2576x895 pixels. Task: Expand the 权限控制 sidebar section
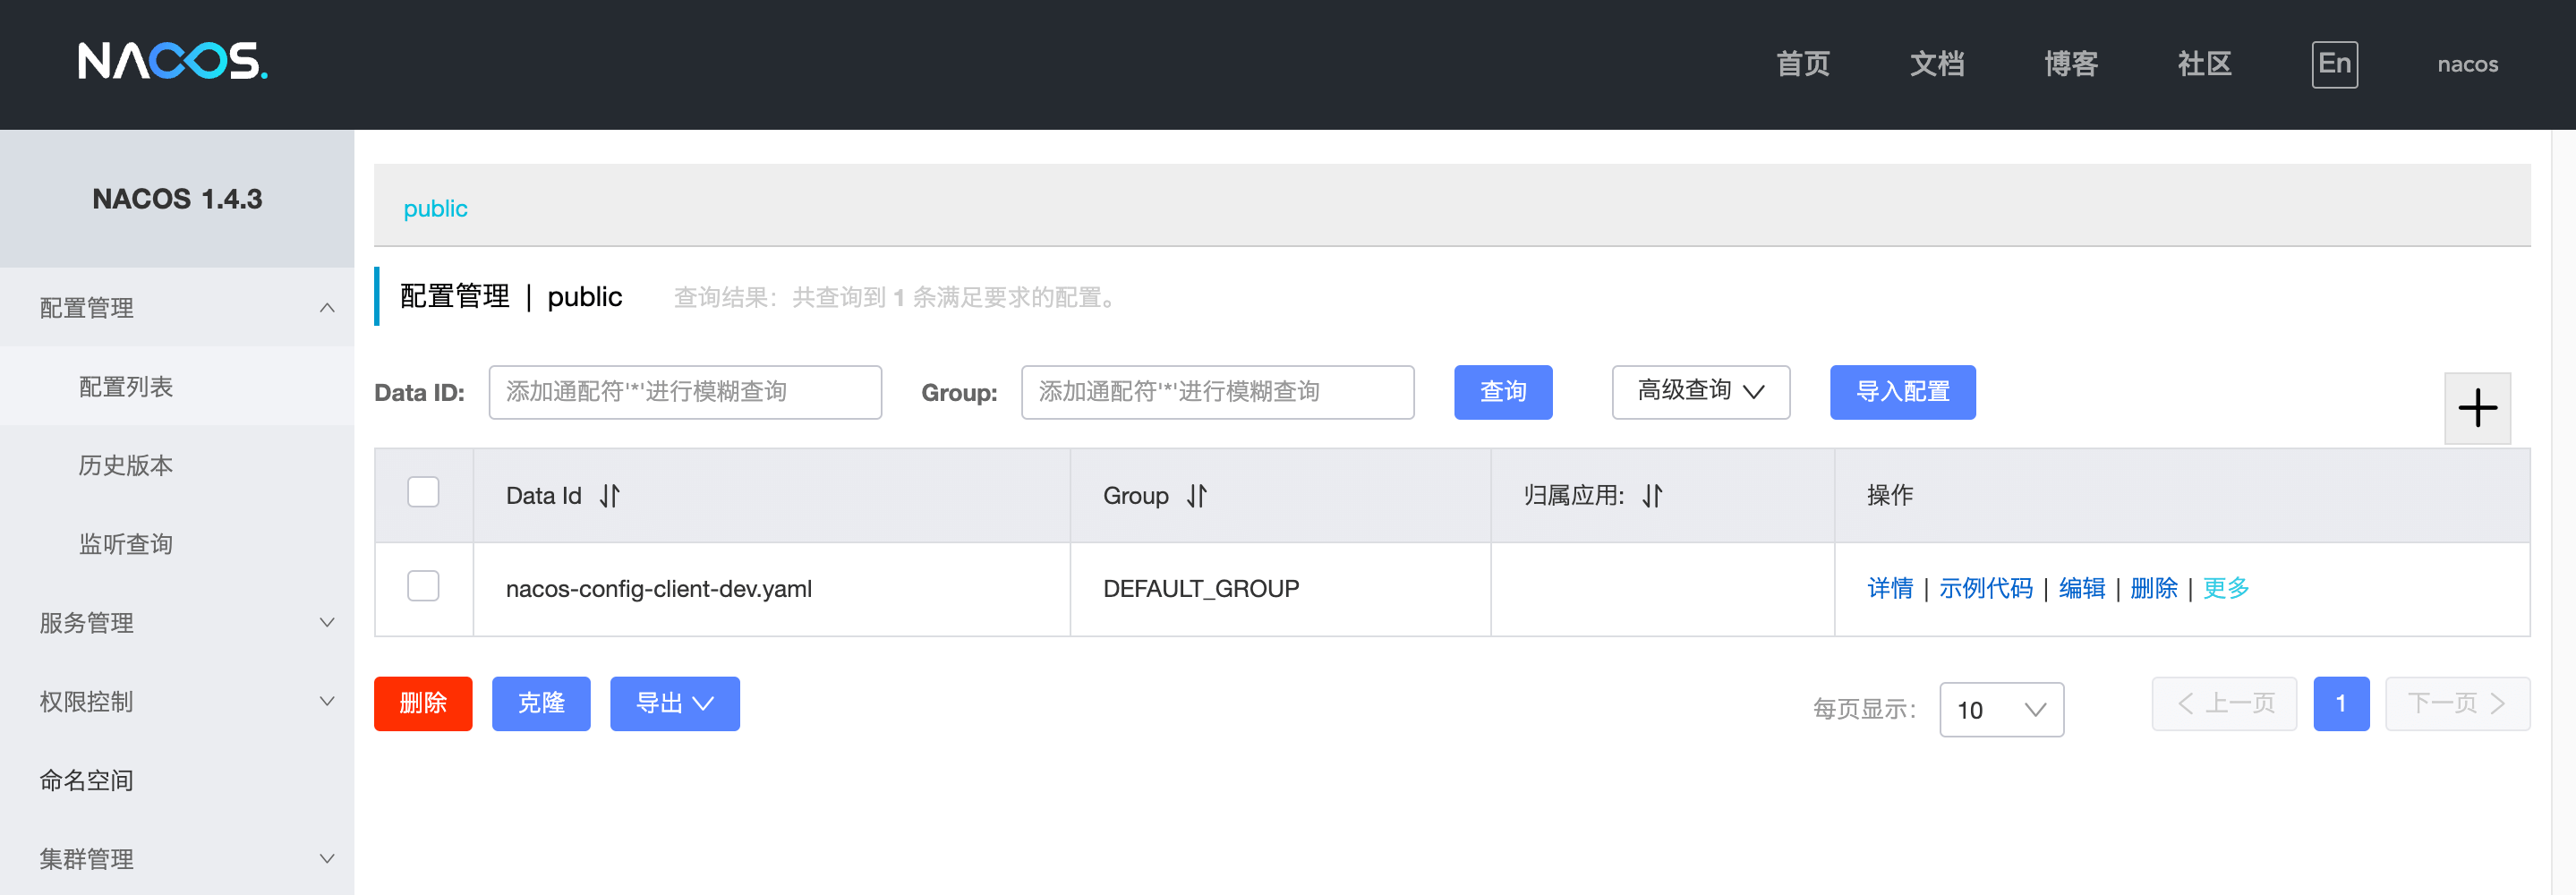coord(177,702)
